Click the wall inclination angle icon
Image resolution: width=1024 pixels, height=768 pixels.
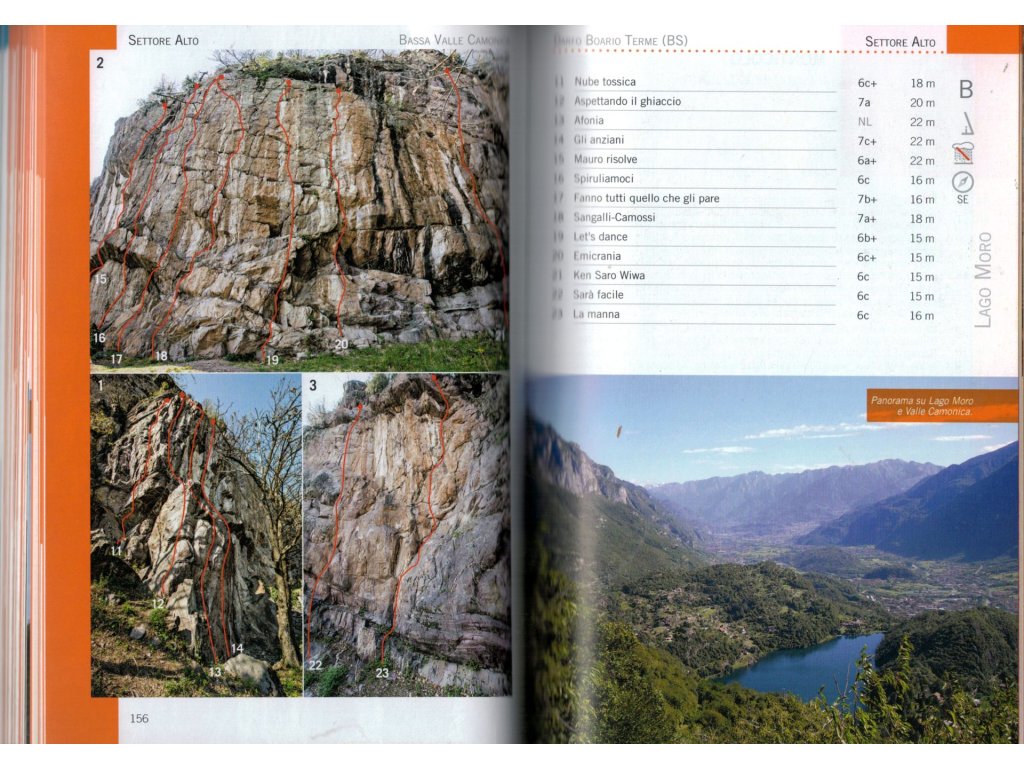tap(967, 123)
